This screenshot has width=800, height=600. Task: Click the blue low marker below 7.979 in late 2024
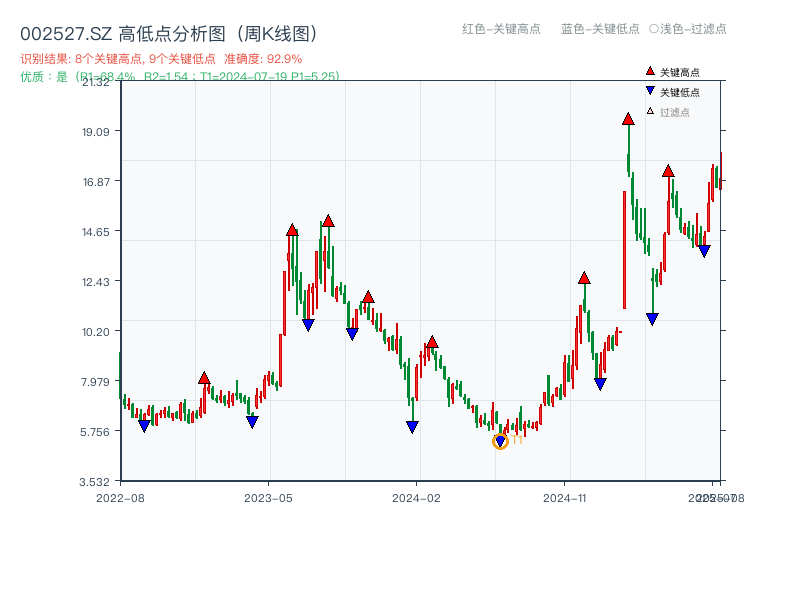[x=599, y=381]
